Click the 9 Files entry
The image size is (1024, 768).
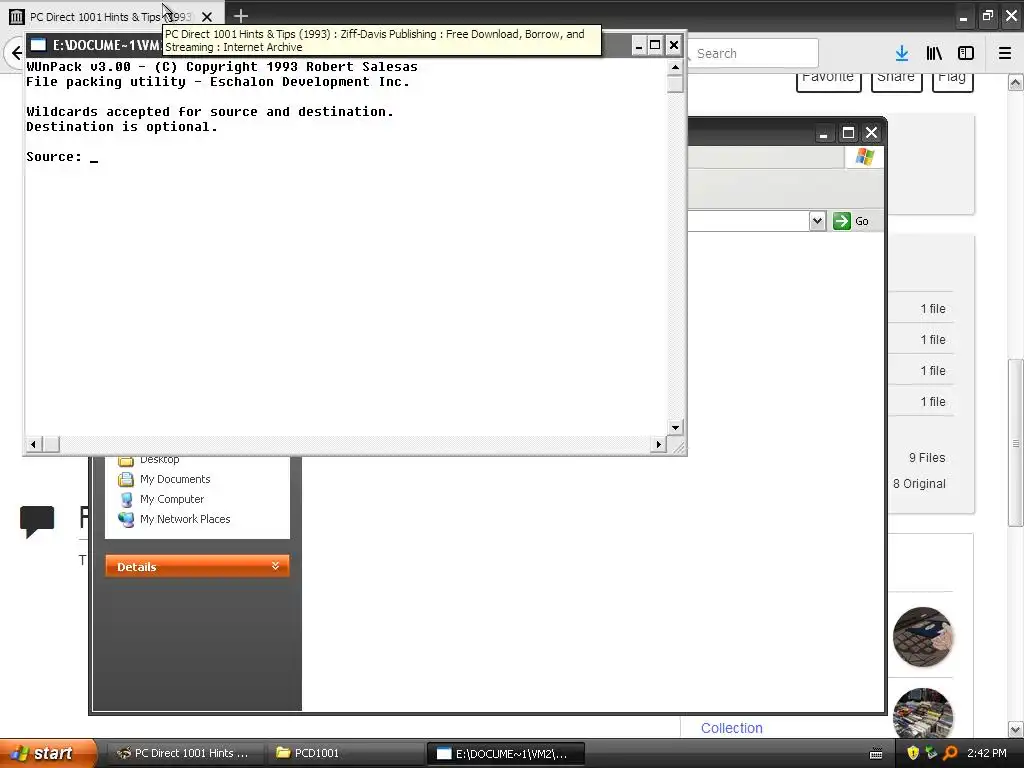pyautogui.click(x=927, y=458)
